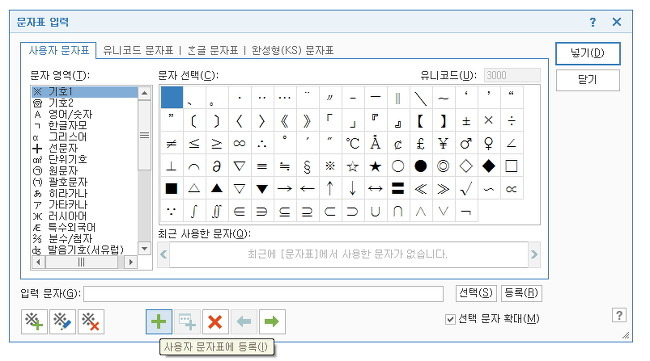
Task: Select 그리스어 in the character area list
Action: coord(85,137)
